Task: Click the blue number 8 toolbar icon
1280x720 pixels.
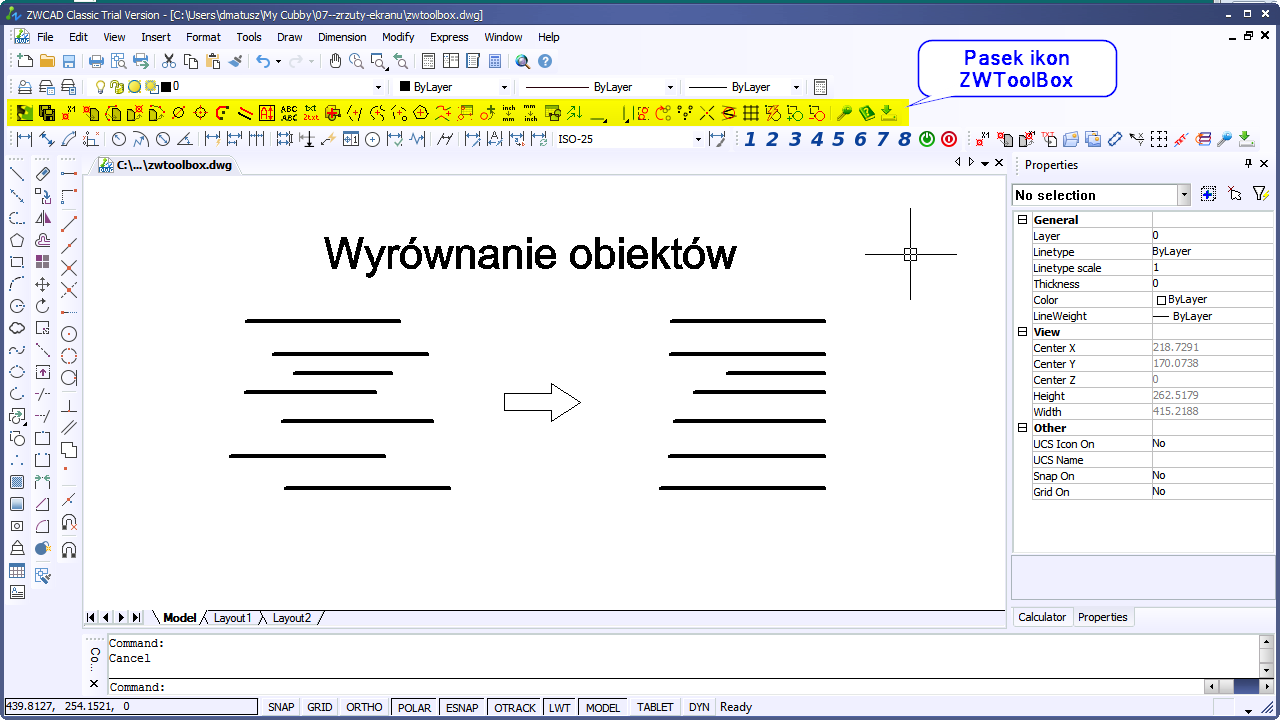Action: tap(904, 139)
